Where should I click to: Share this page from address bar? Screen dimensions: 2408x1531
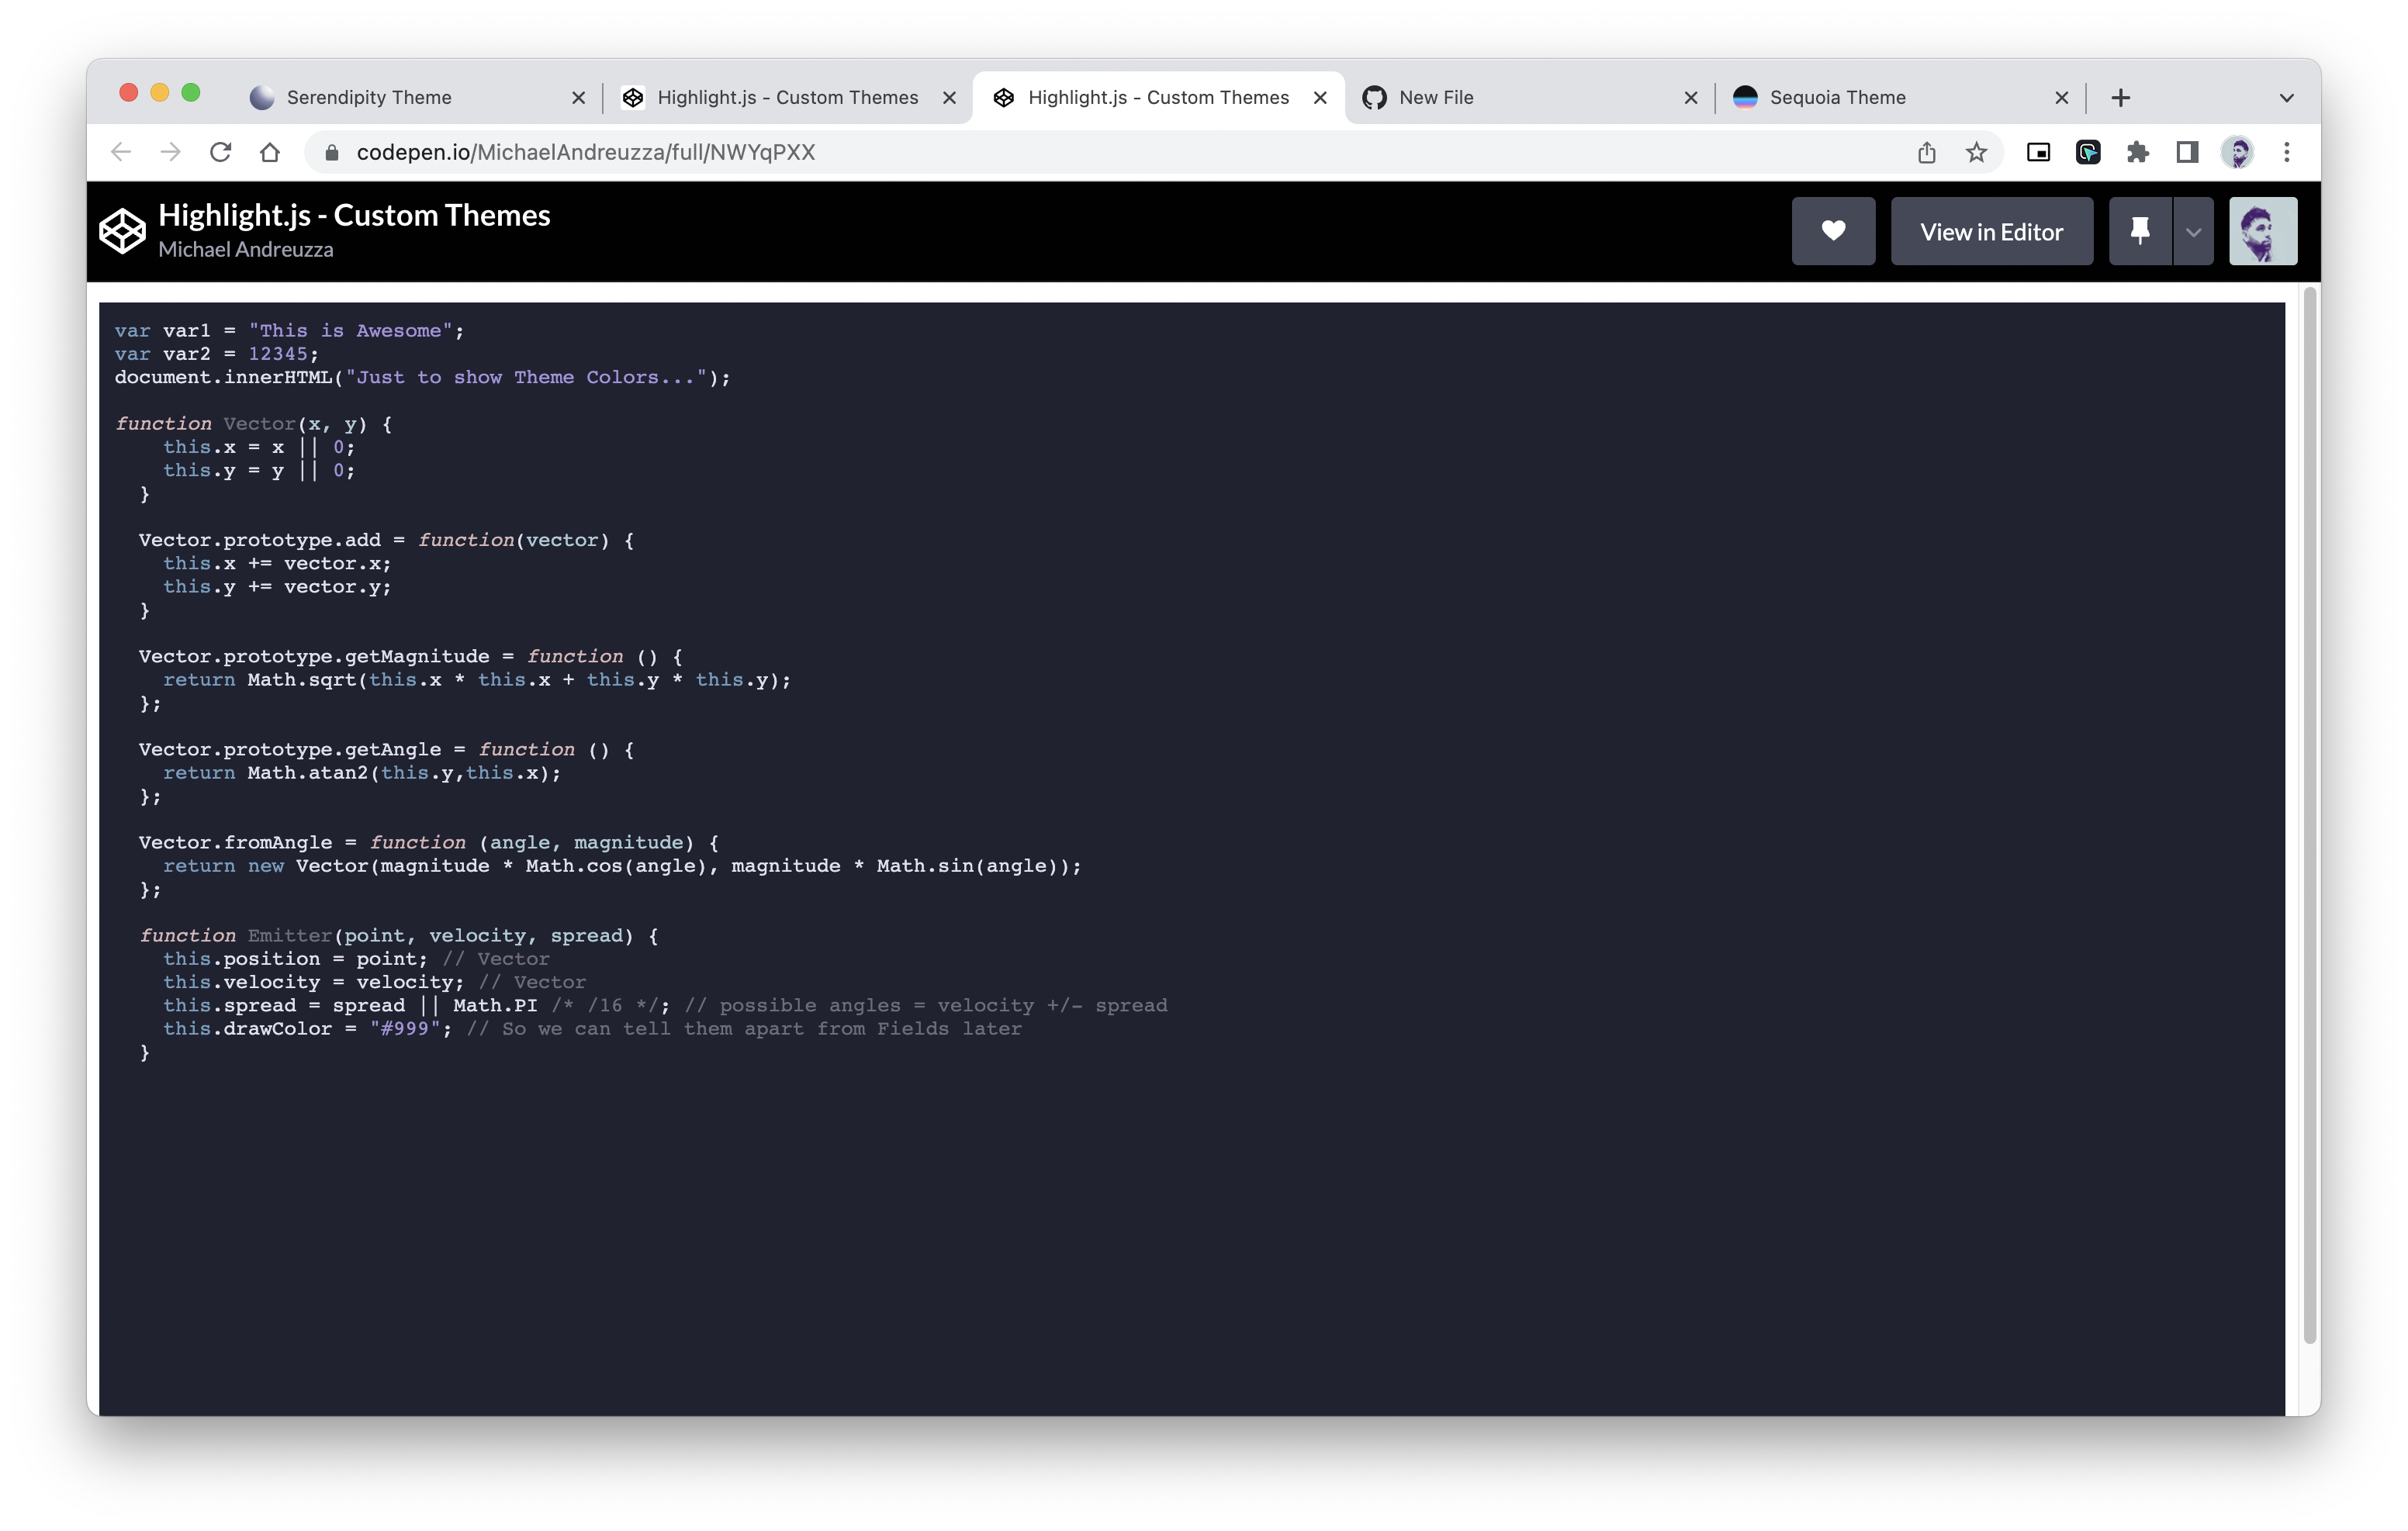pos(1926,152)
